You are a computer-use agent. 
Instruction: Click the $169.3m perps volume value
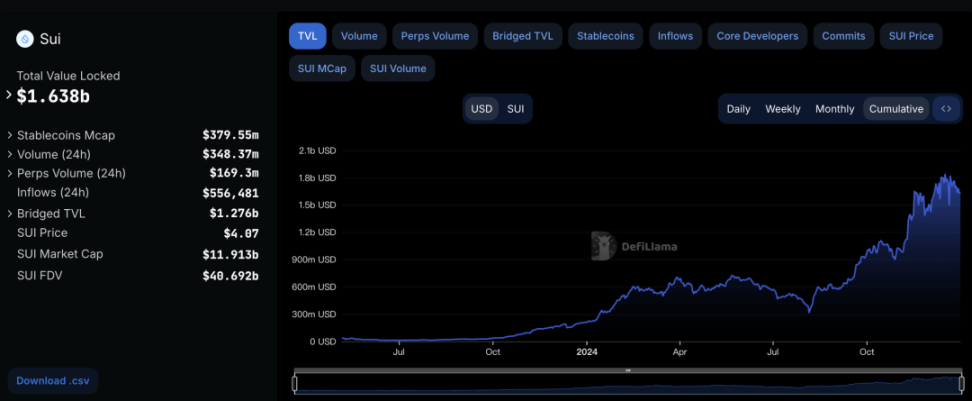234,174
